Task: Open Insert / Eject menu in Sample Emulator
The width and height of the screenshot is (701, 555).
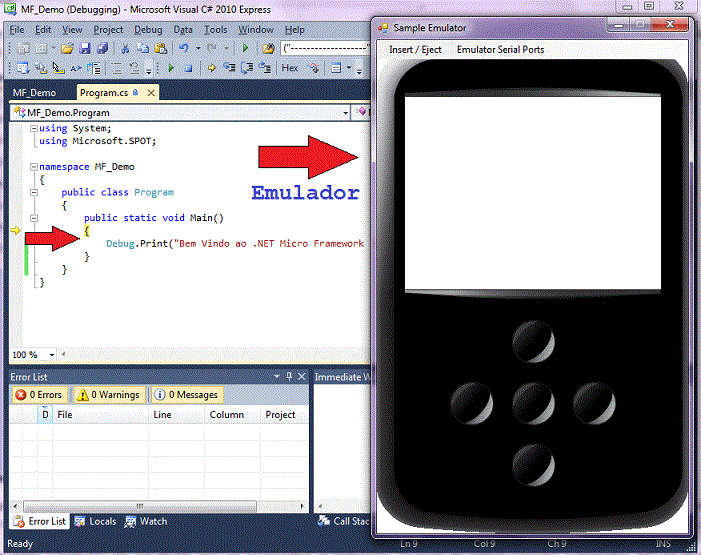Action: [x=415, y=50]
